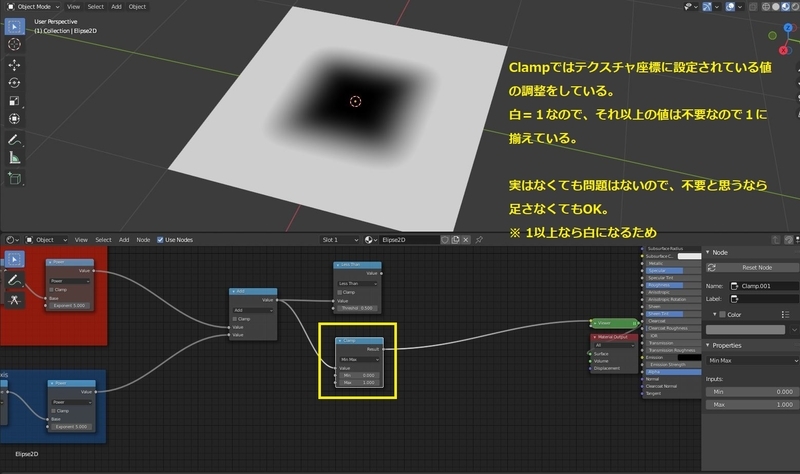
Task: Toggle fake user shield for Elipse2D
Action: (445, 240)
